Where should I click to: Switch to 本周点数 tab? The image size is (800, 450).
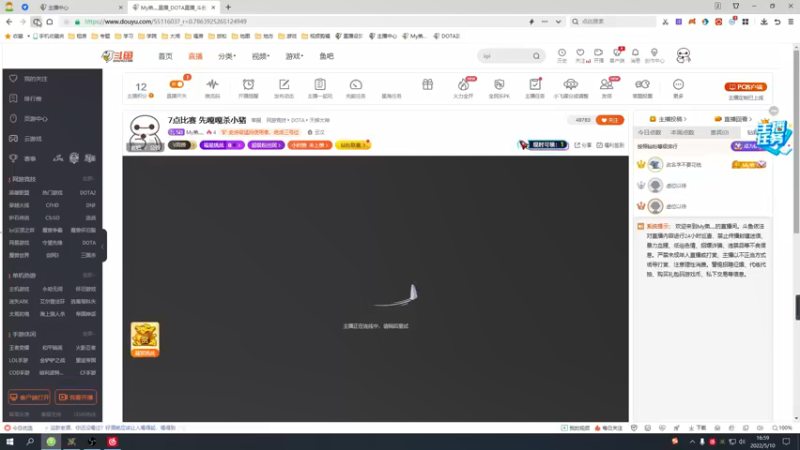(x=682, y=132)
